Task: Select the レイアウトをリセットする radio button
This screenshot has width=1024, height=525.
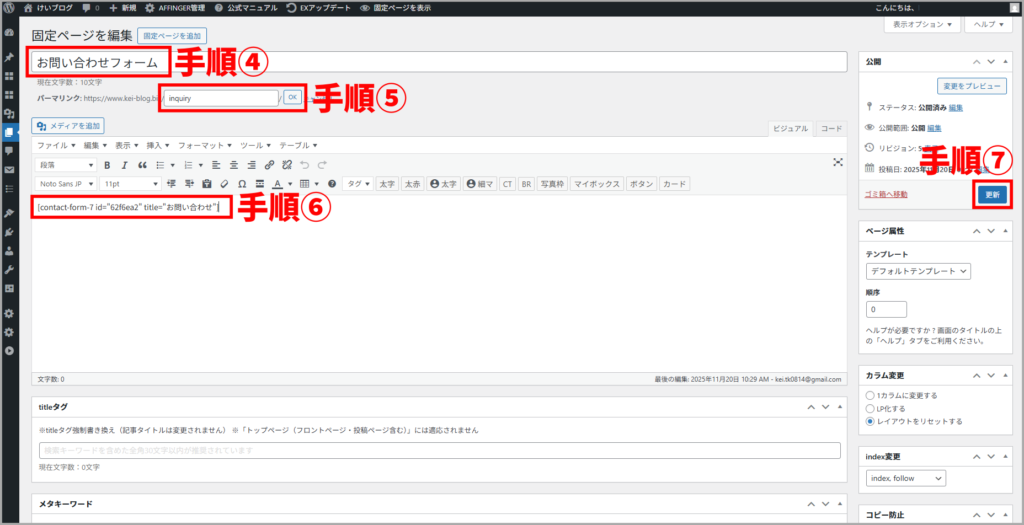Action: tap(871, 421)
